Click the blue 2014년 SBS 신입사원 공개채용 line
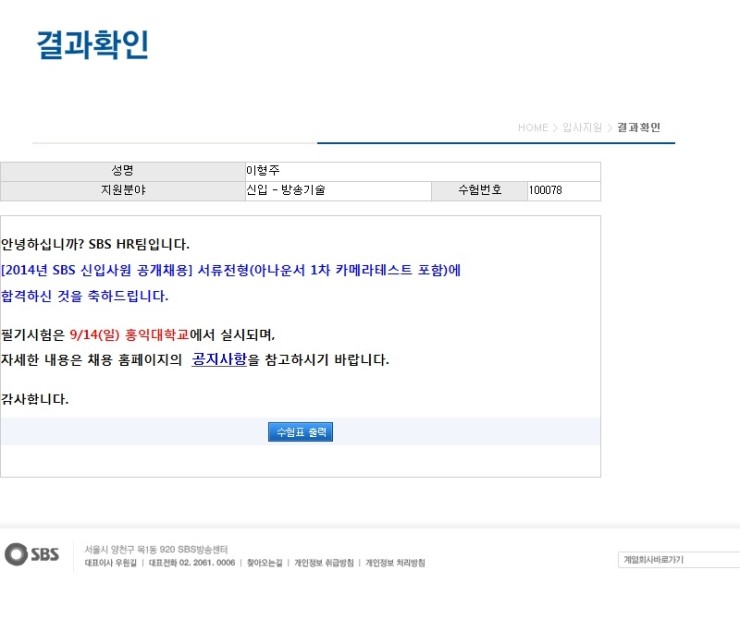The width and height of the screenshot is (740, 631). coord(230,270)
